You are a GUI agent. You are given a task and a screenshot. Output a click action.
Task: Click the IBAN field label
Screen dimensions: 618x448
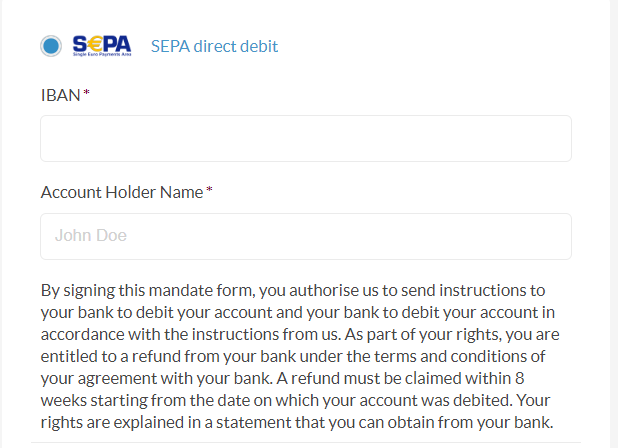point(60,95)
